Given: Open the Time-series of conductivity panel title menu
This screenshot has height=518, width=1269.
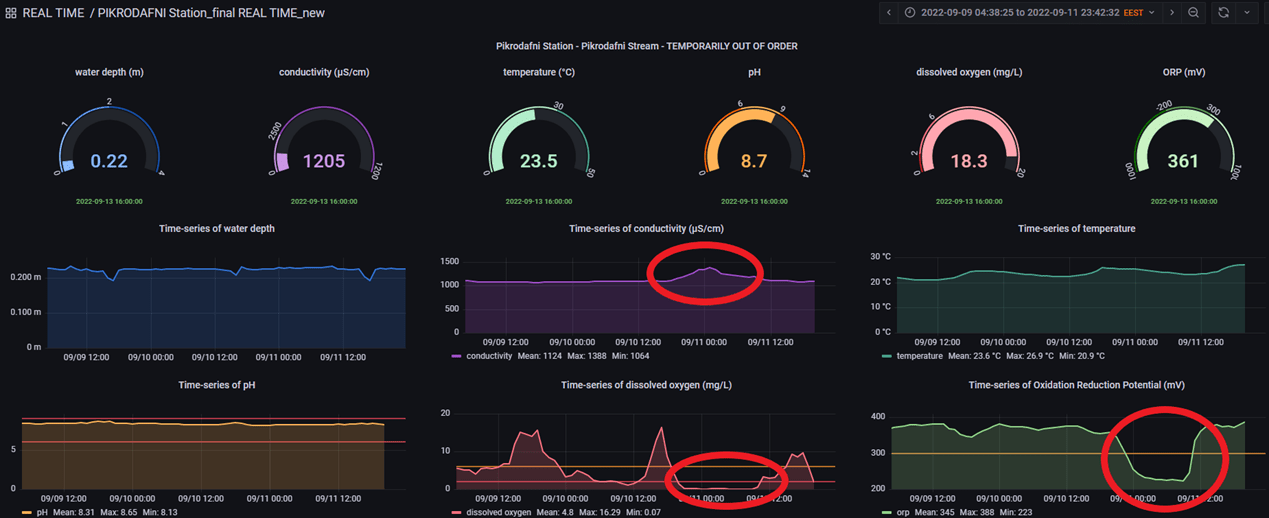Looking at the screenshot, I should 646,229.
